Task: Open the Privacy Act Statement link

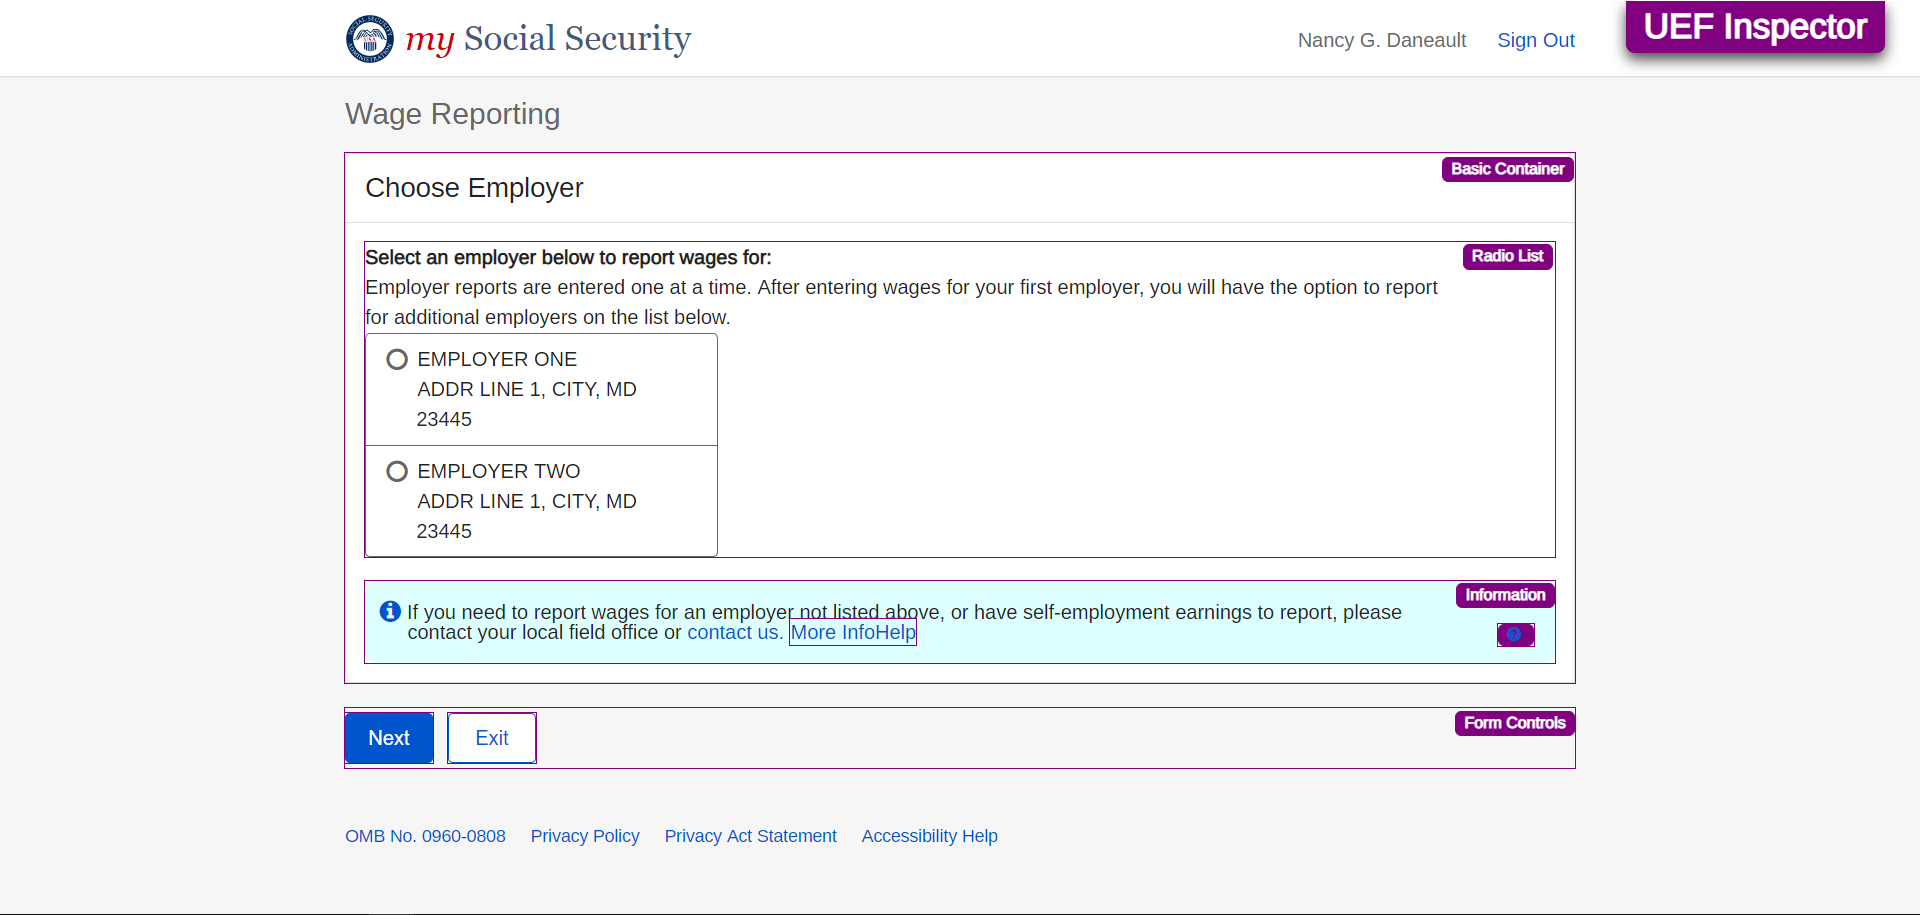Action: 750,836
